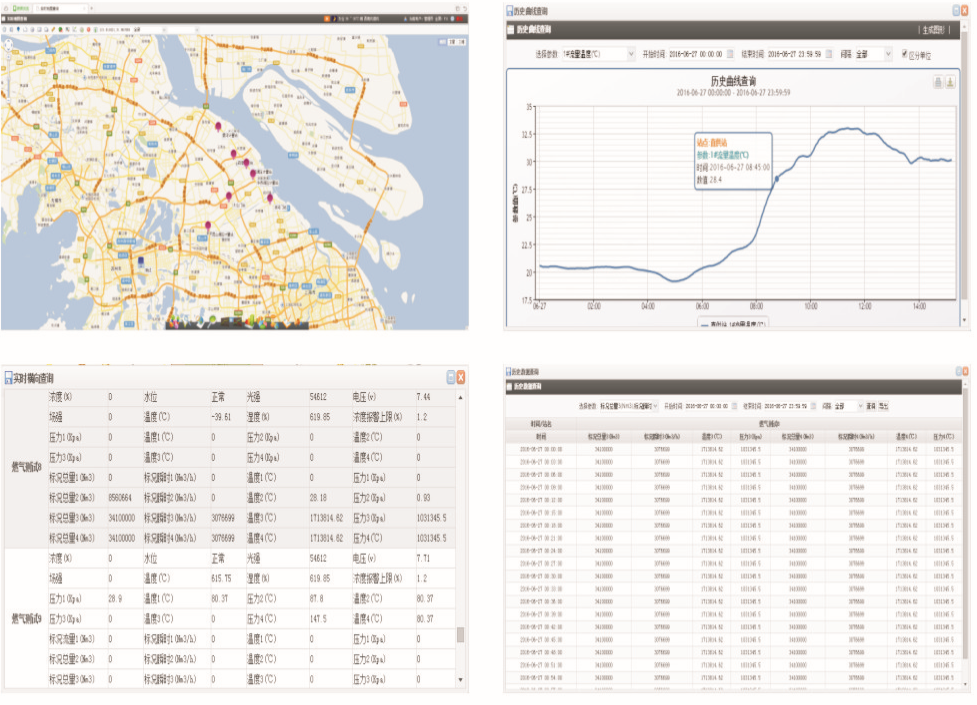Click scroll-up arrow in real-time query table
The height and width of the screenshot is (705, 977).
click(460, 397)
